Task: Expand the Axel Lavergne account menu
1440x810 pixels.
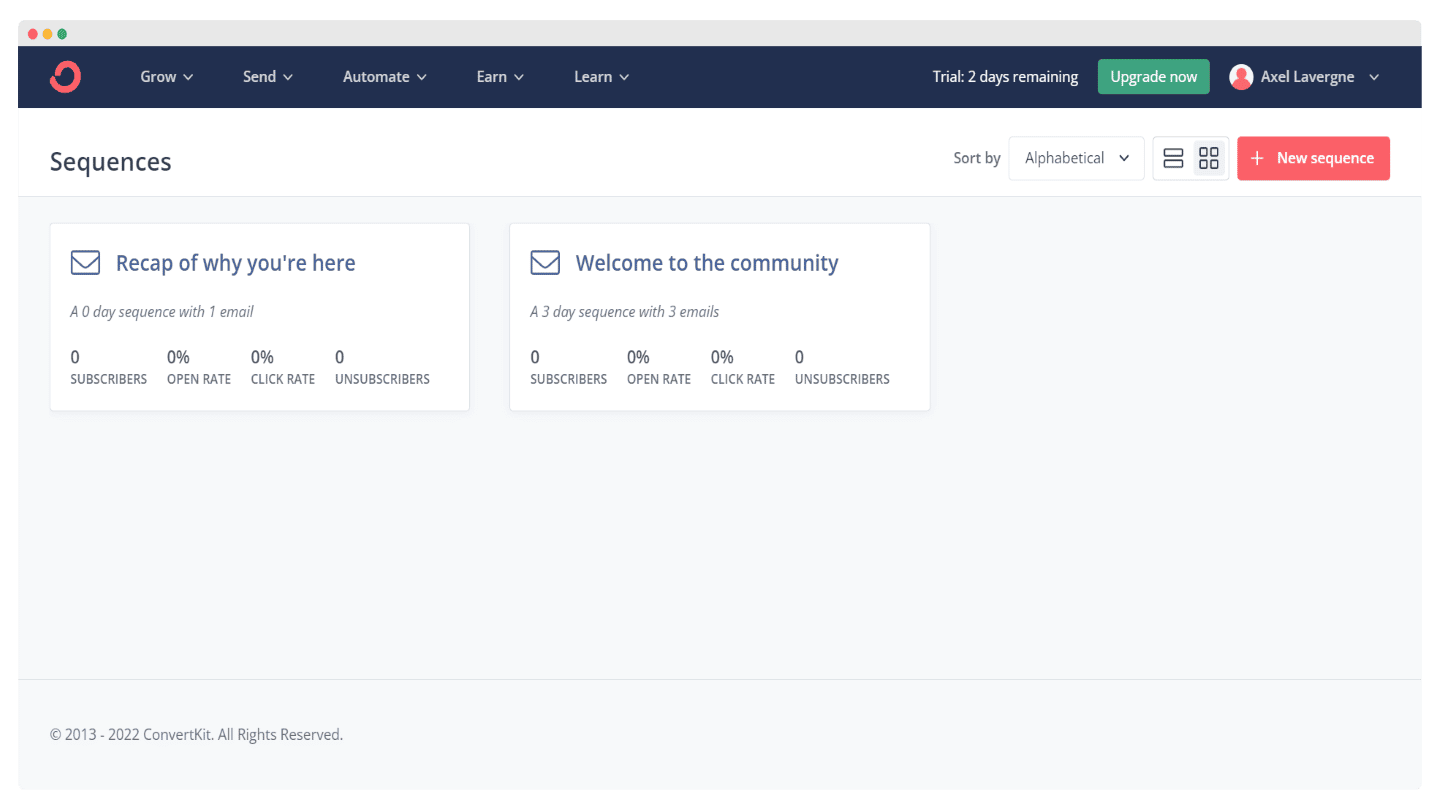Action: 1306,77
